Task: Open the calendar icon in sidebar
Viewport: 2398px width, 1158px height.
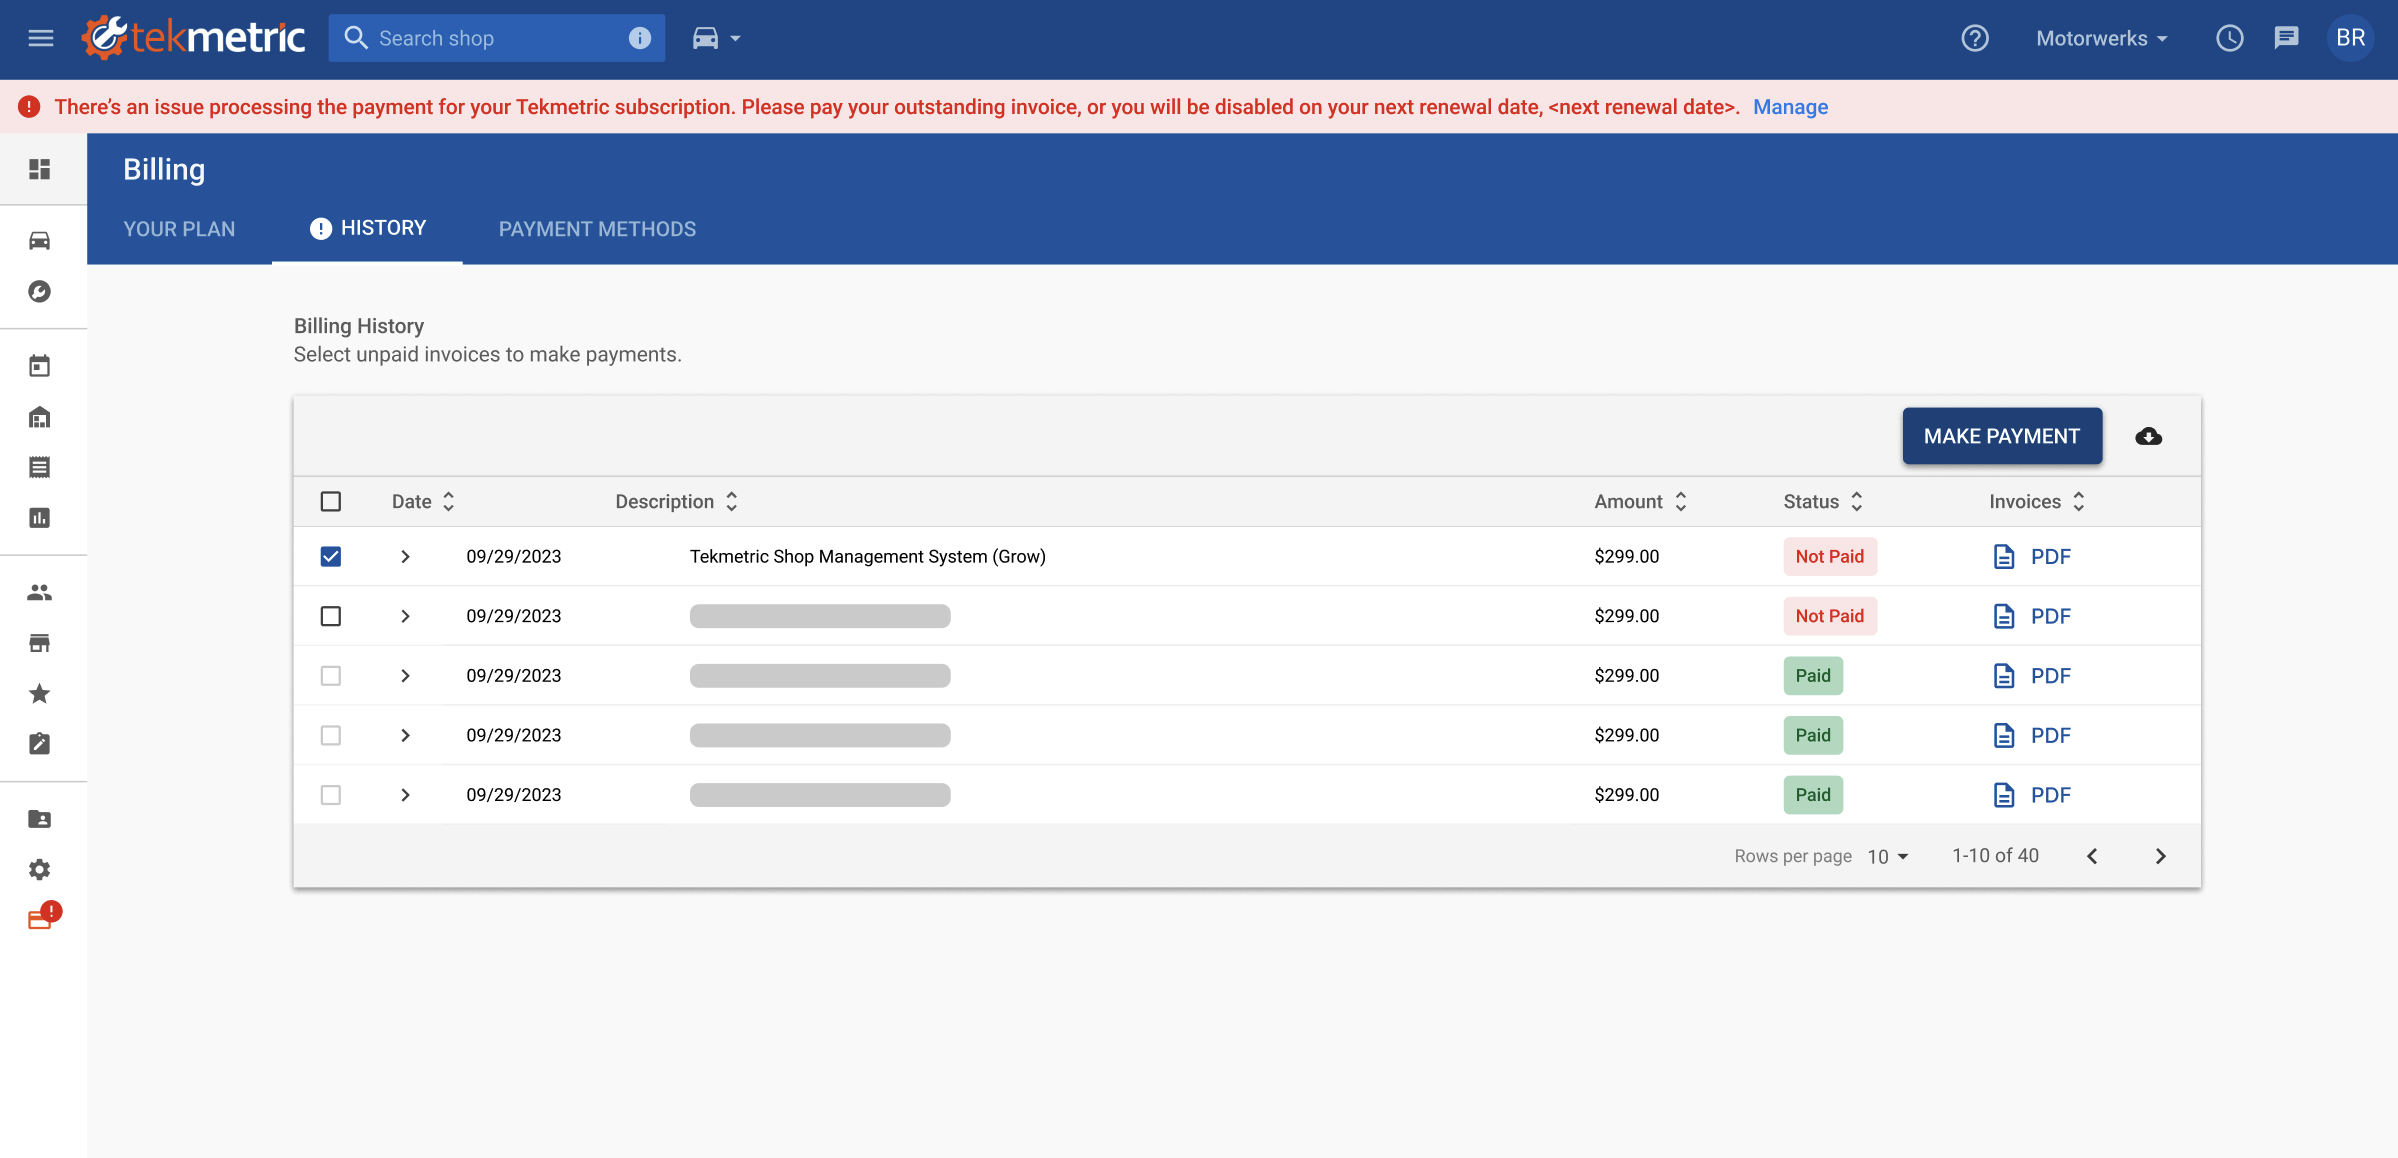Action: pyautogui.click(x=40, y=366)
